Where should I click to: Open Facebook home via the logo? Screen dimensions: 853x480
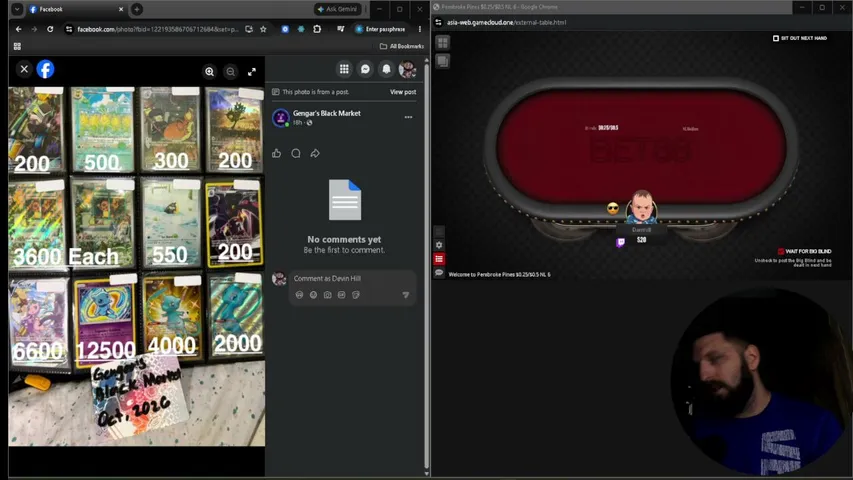46,69
